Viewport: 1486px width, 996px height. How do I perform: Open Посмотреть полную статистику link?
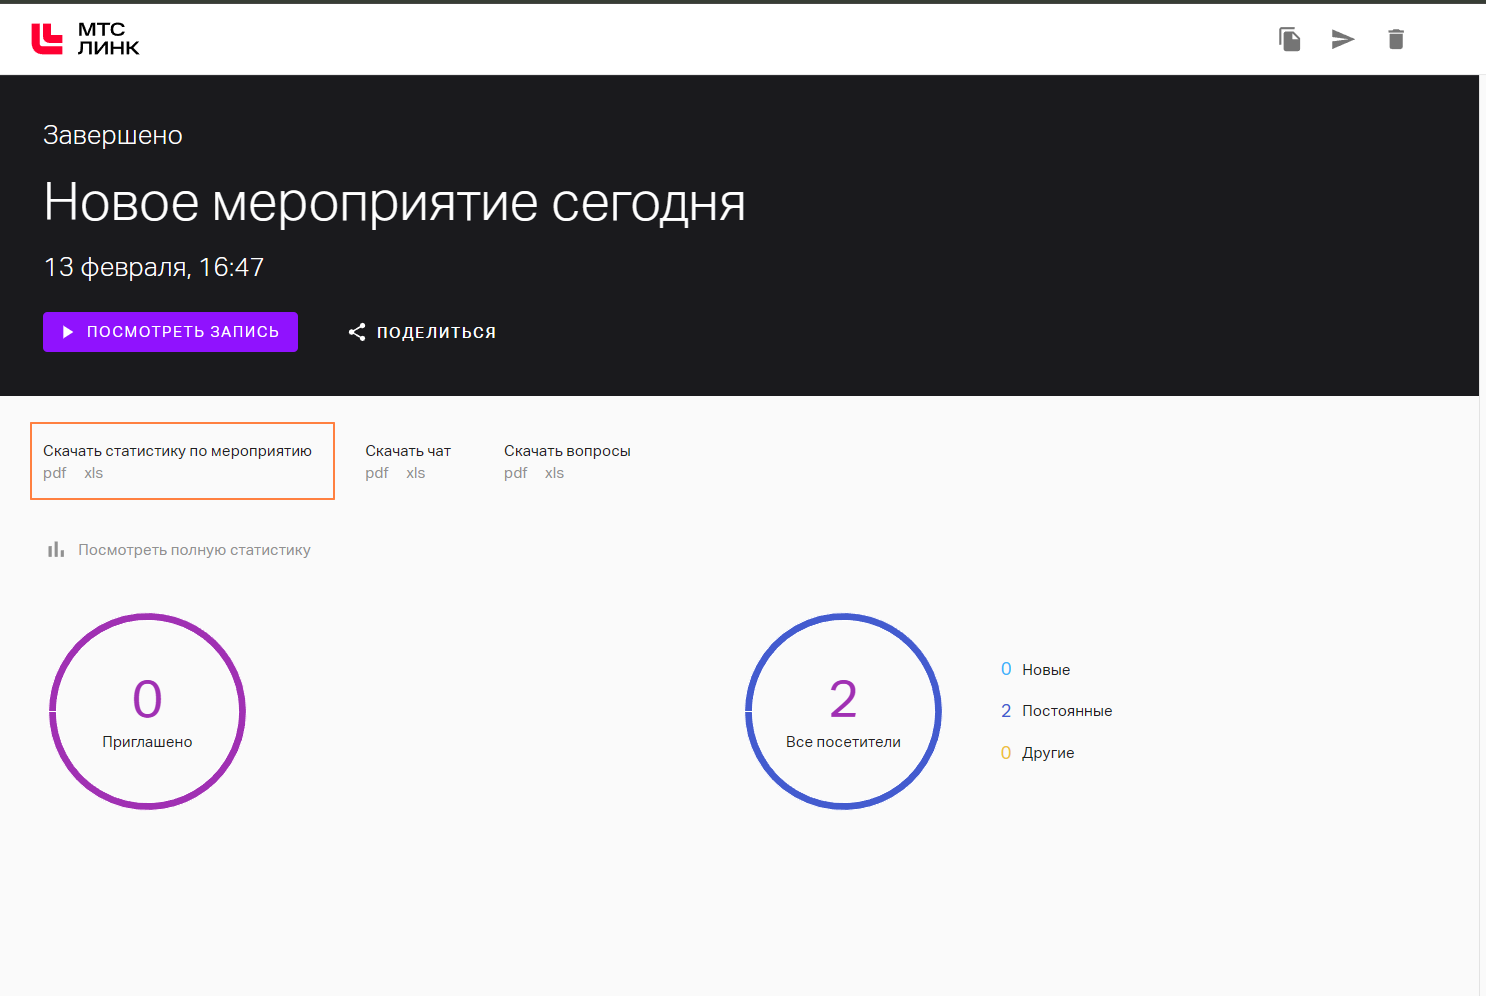click(x=194, y=550)
